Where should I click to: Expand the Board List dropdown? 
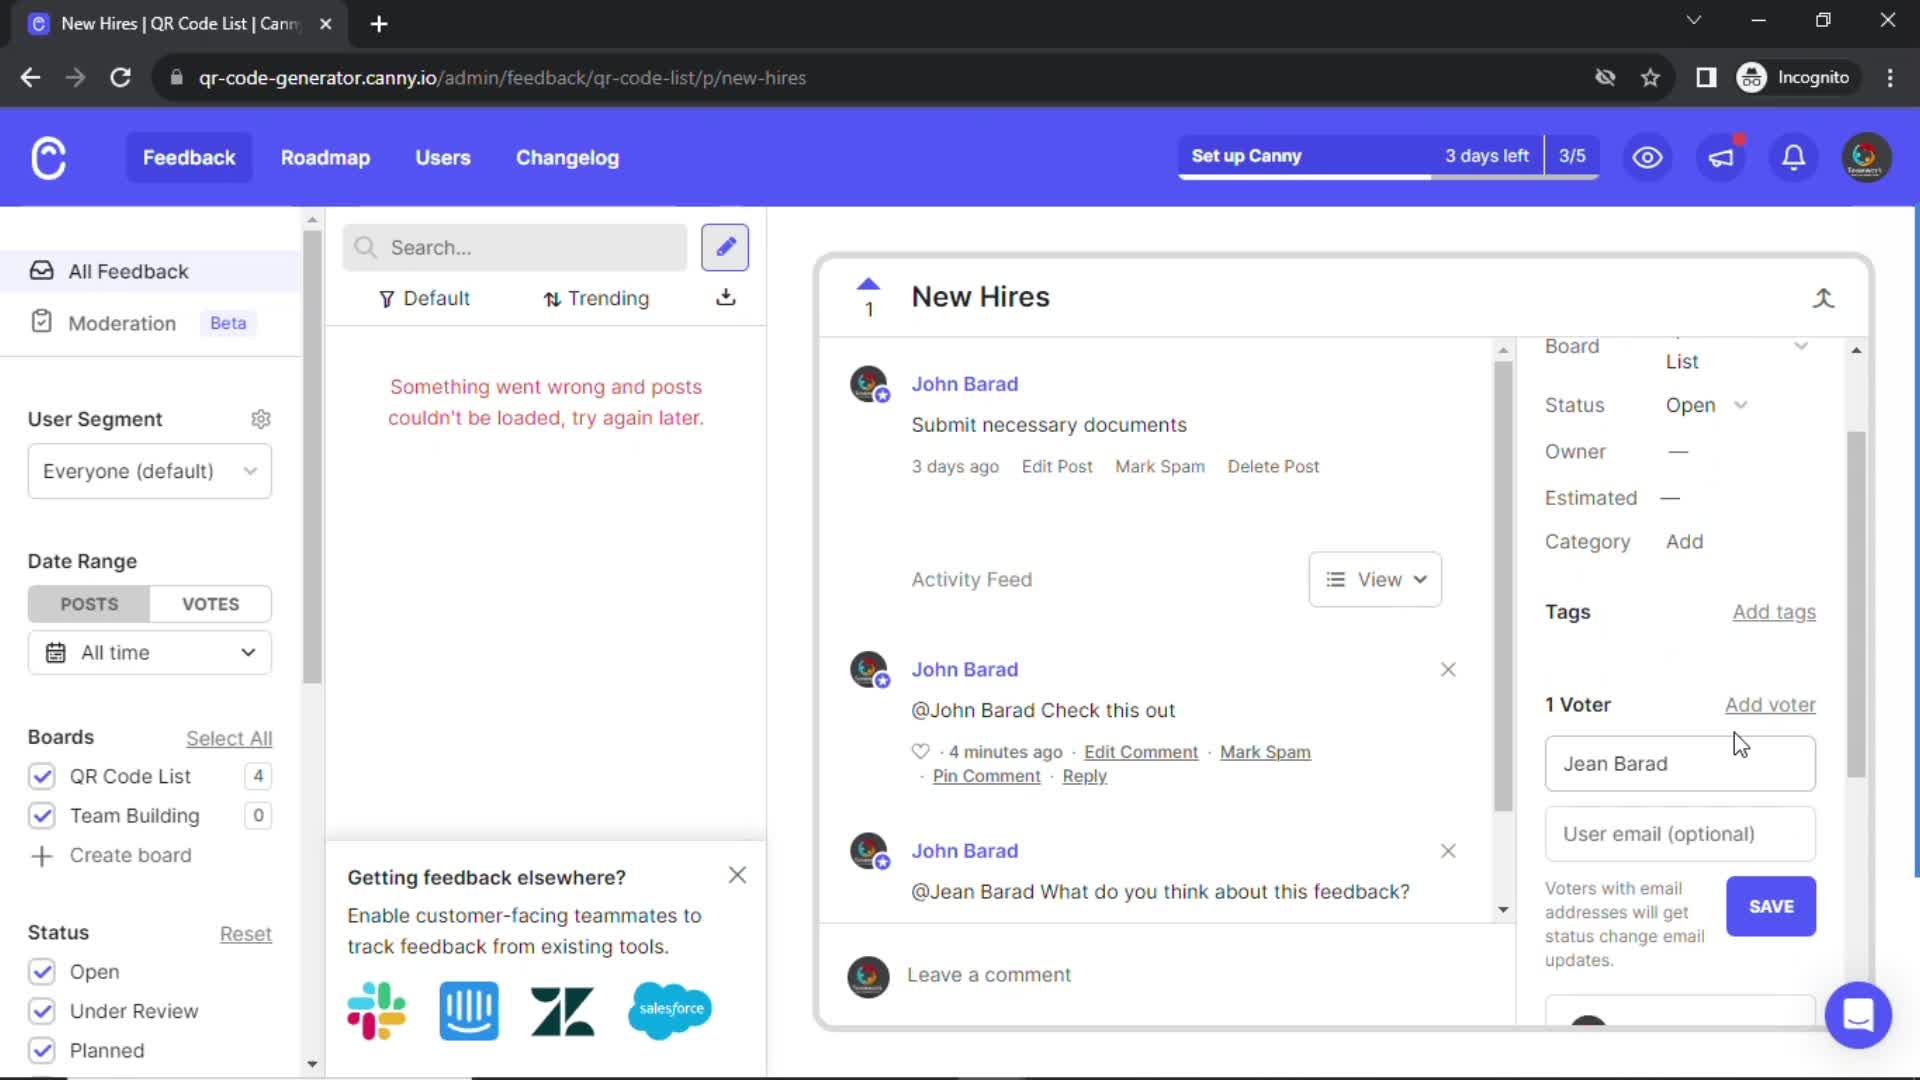[1803, 344]
